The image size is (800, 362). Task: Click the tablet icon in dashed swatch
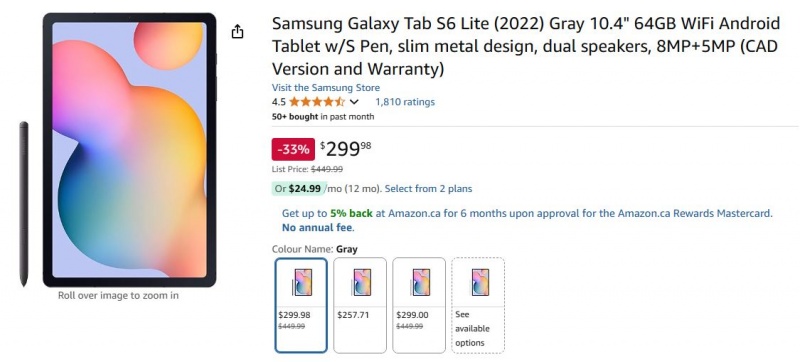click(x=481, y=282)
